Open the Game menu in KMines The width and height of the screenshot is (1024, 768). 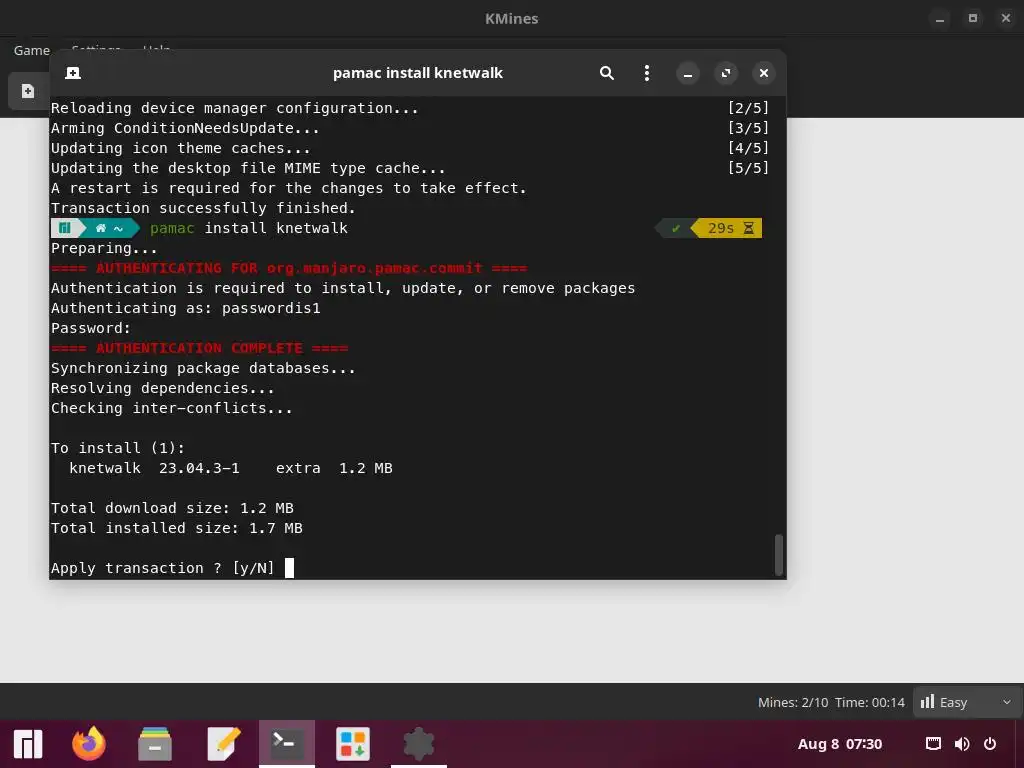tap(31, 50)
